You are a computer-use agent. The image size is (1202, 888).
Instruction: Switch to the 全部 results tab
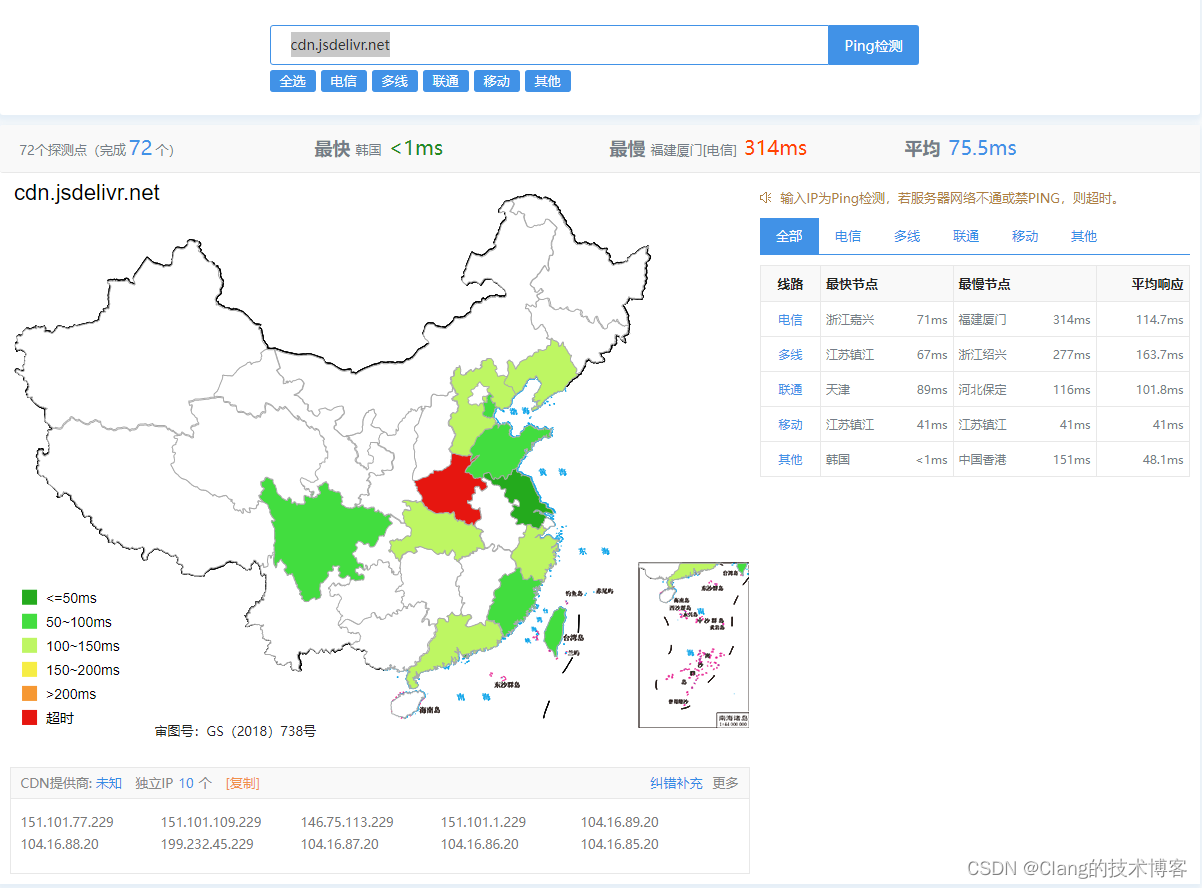(789, 236)
